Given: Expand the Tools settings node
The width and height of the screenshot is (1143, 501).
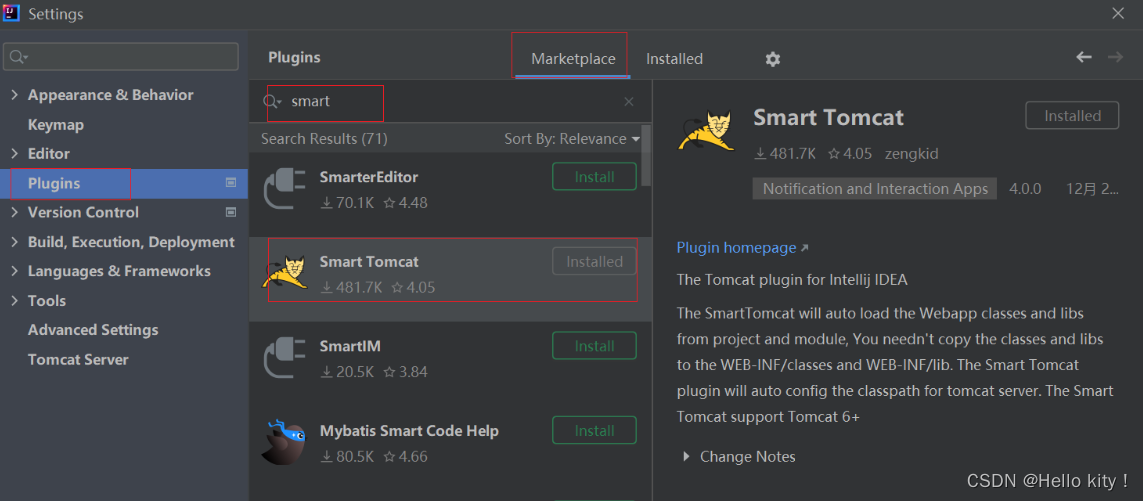Looking at the screenshot, I should point(15,300).
